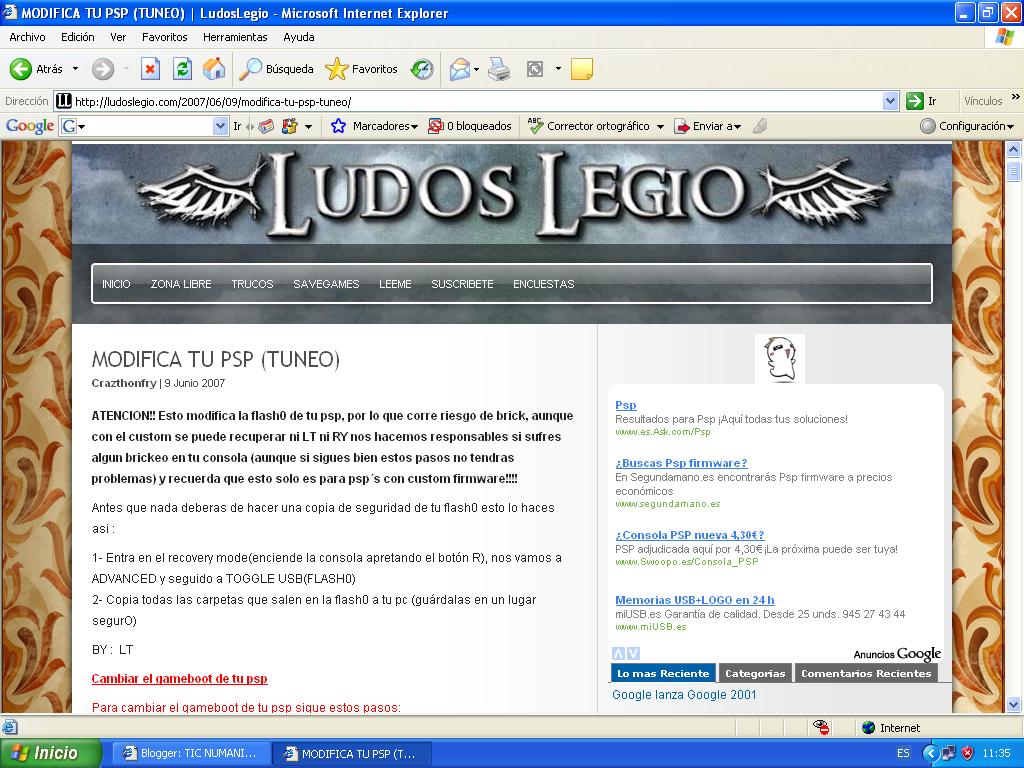The width and height of the screenshot is (1024, 768).
Task: Open the Windows Inicio start button
Action: click(50, 753)
